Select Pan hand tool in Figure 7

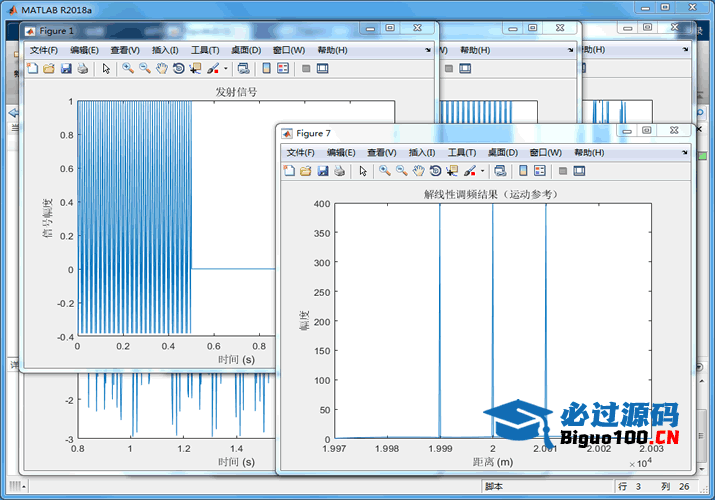[418, 171]
